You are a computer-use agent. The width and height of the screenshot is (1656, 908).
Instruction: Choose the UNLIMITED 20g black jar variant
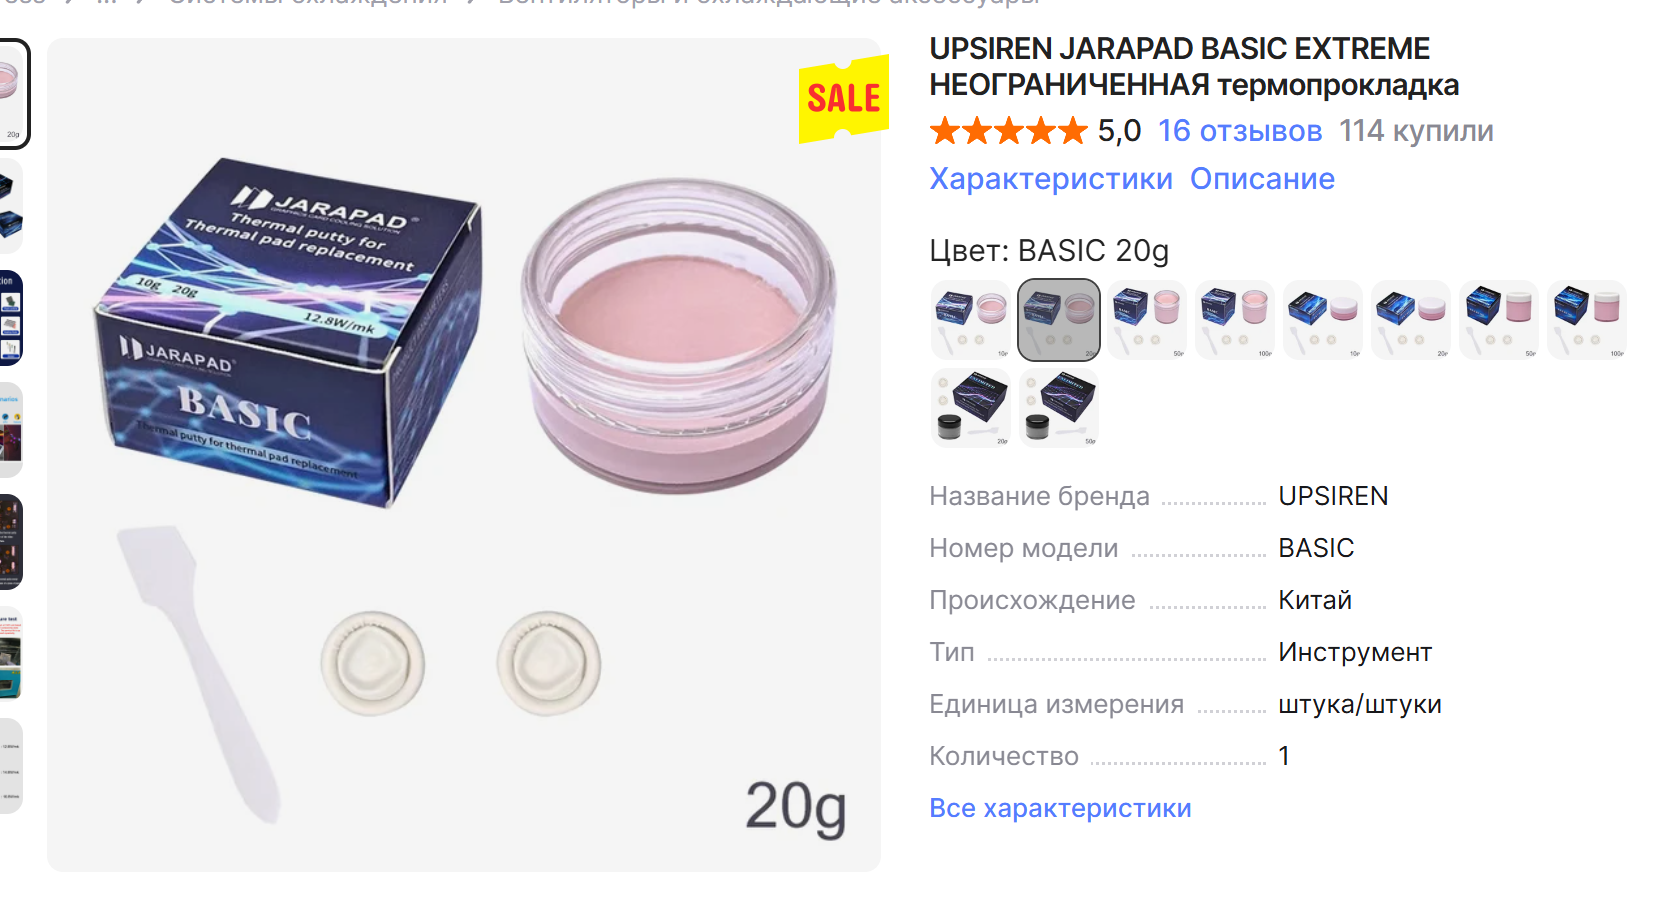click(970, 408)
